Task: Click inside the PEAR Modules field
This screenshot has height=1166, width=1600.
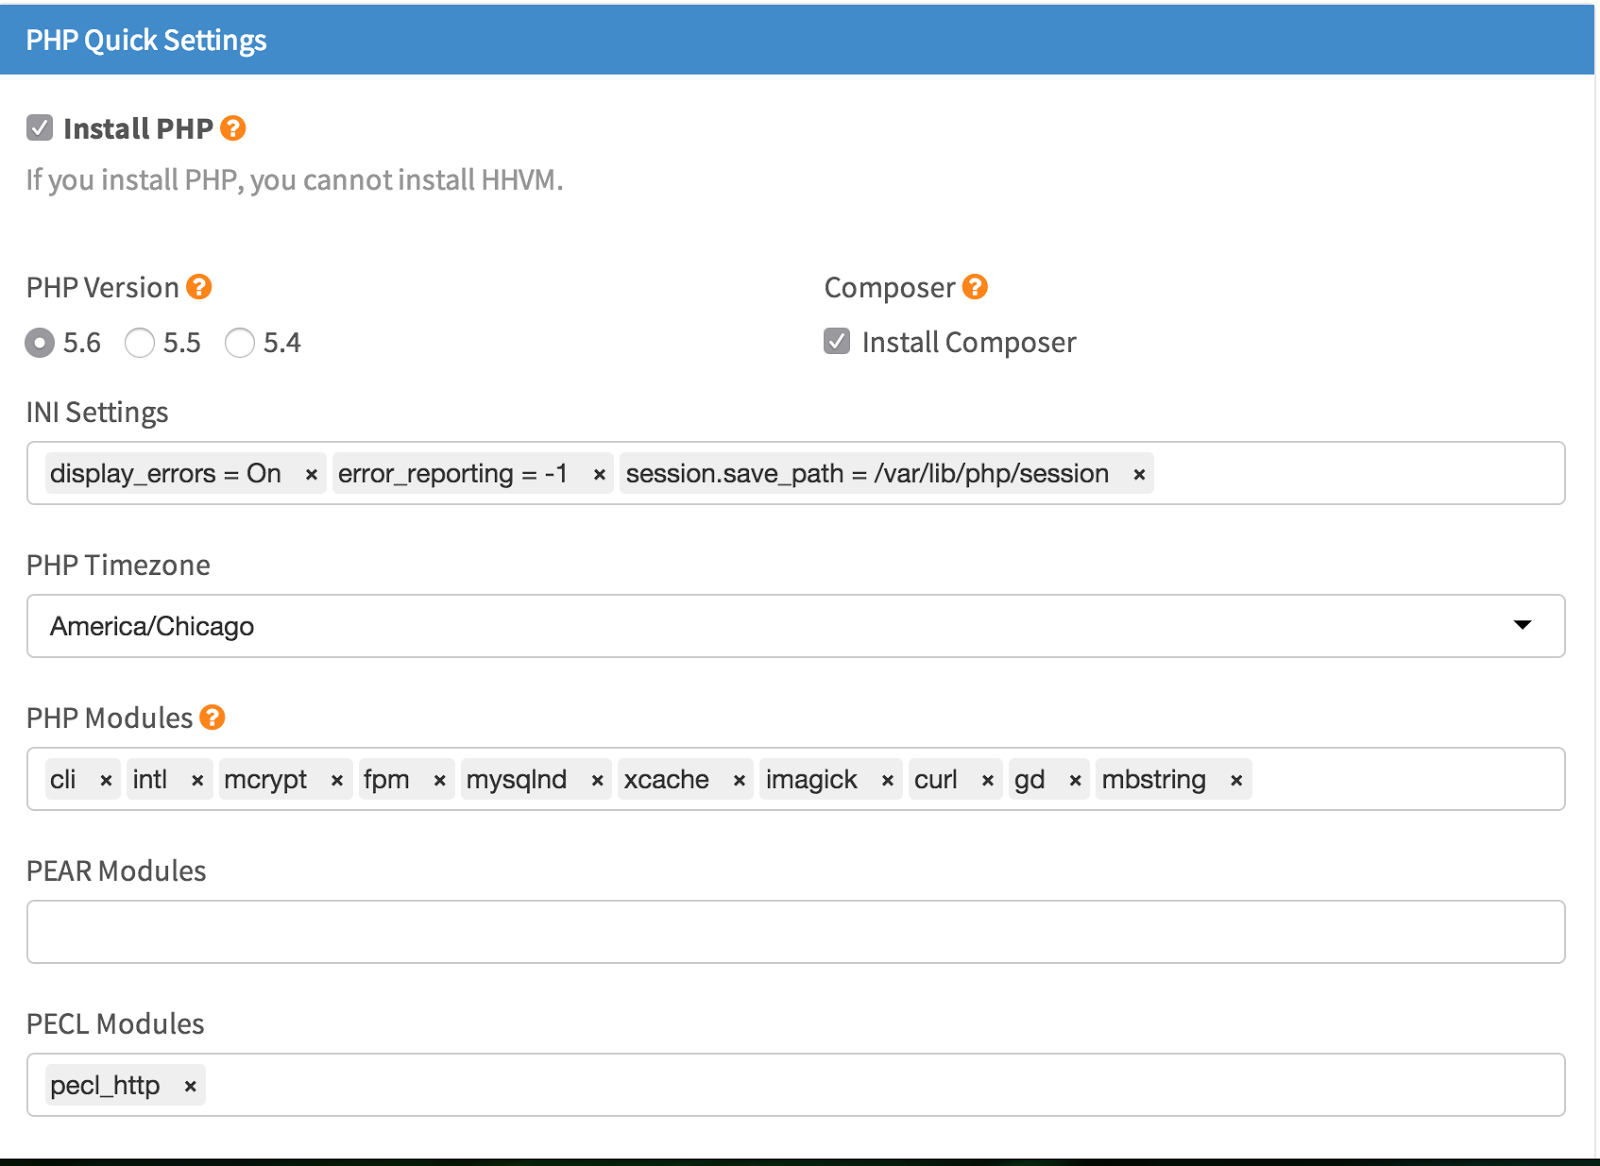Action: 795,932
